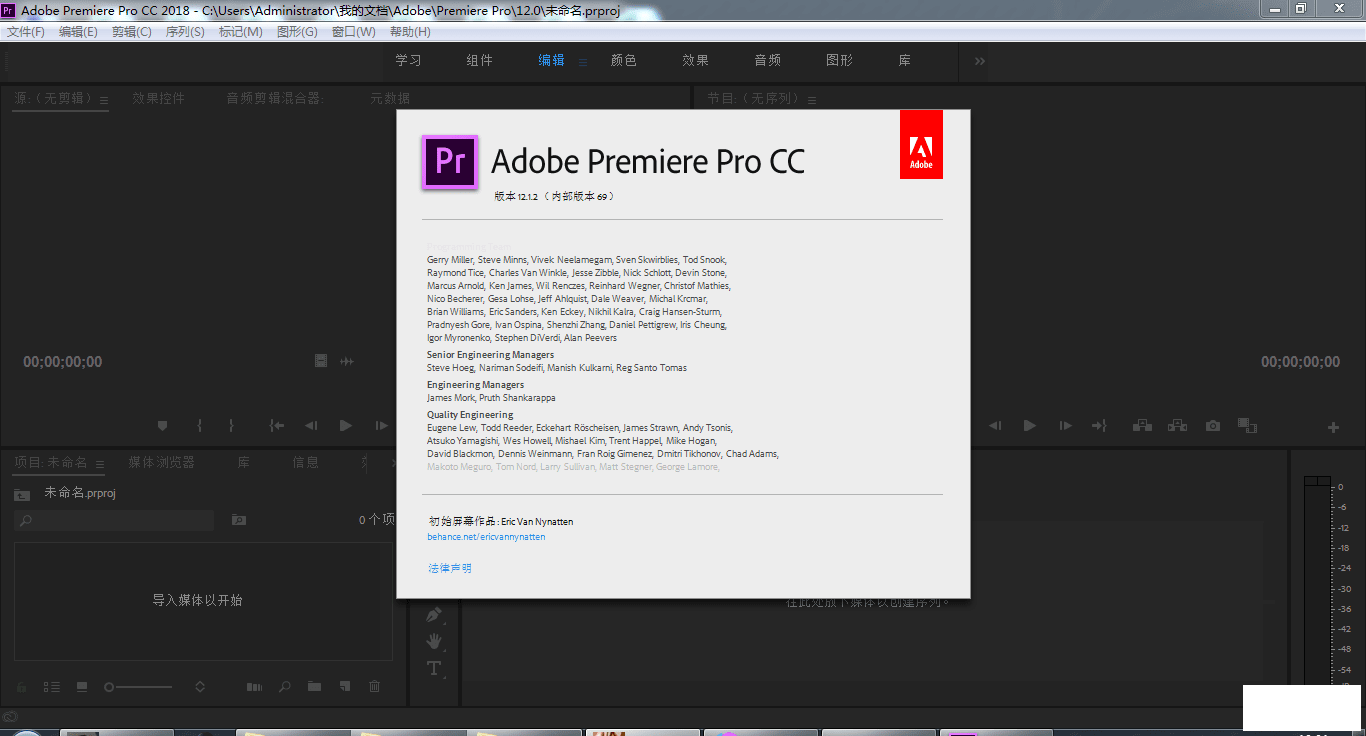
Task: Switch to the 音频剪辑混合器 tab
Action: [275, 98]
